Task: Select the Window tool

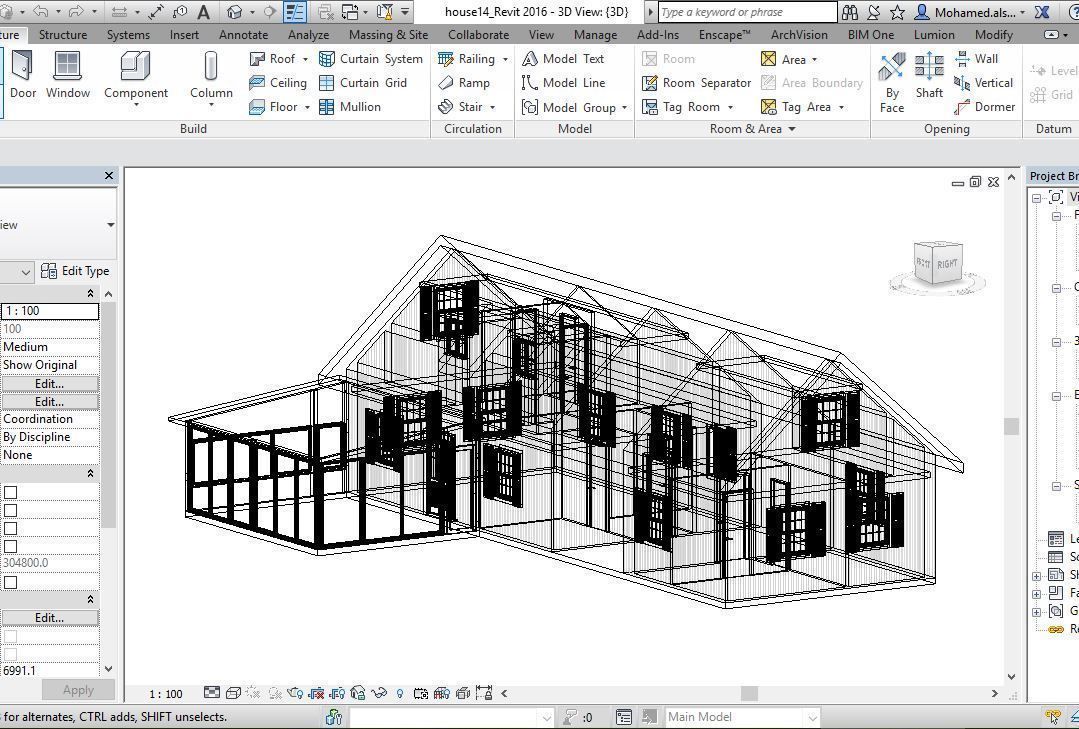Action: (x=67, y=76)
